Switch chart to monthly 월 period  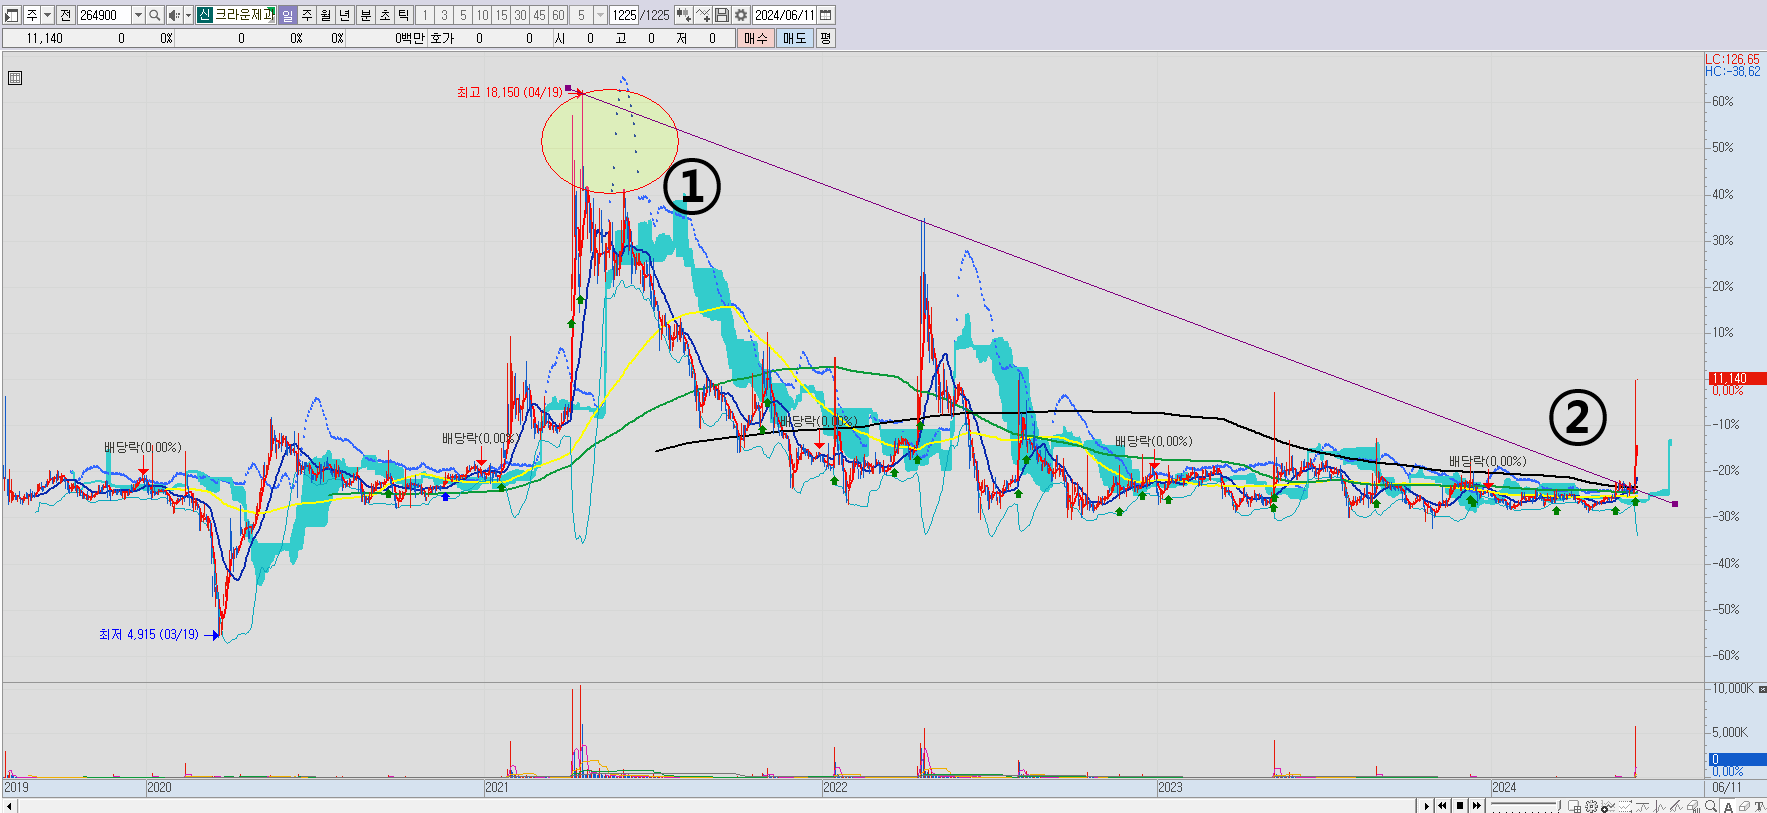326,15
